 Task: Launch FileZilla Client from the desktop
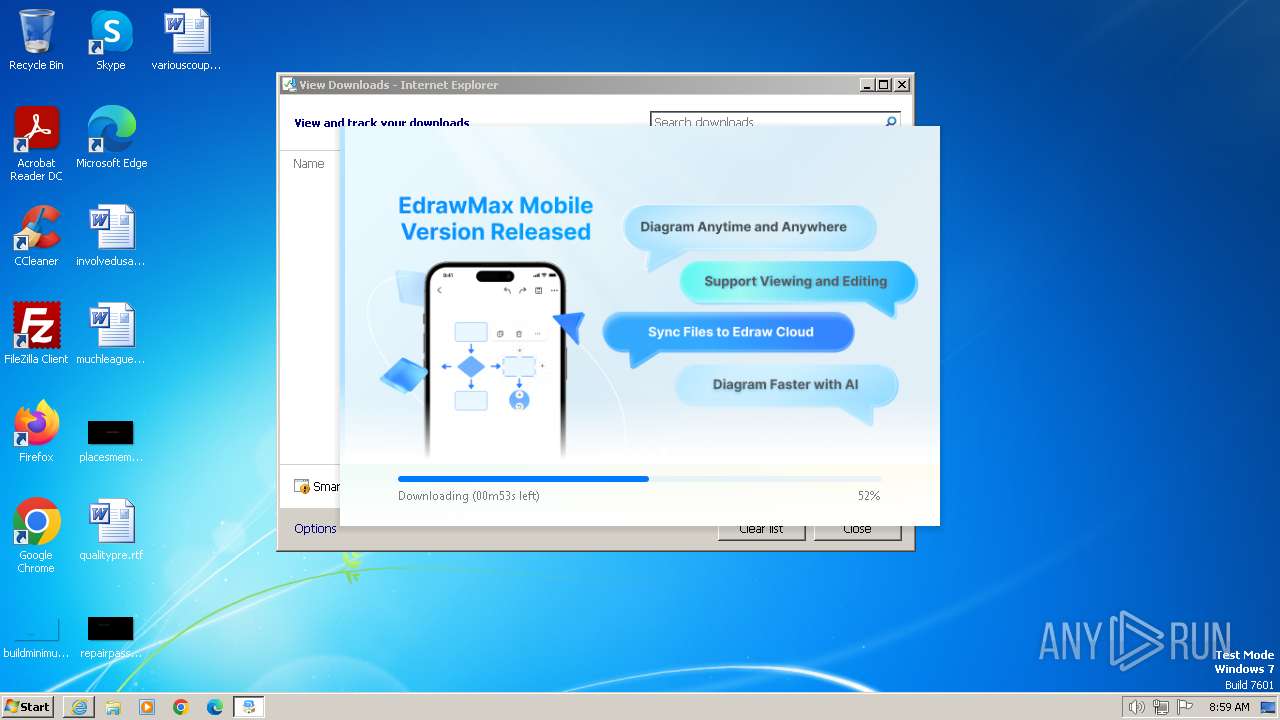36,334
